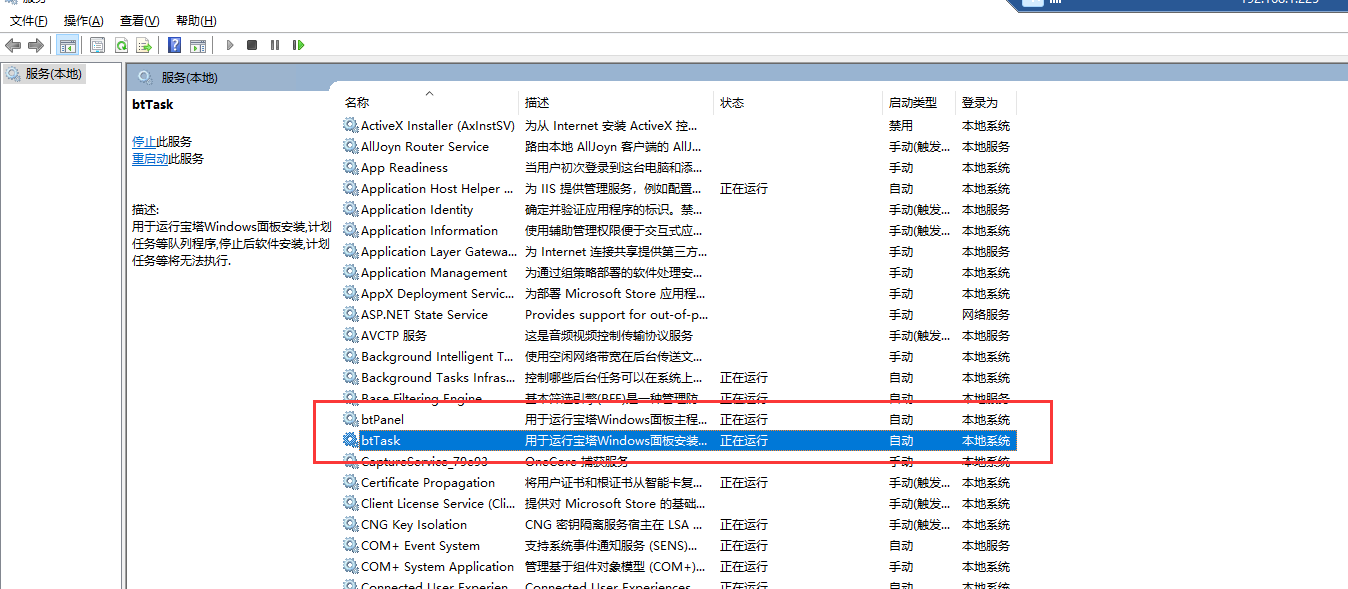
Task: Click the Back arrow toolbar icon
Action: point(13,45)
